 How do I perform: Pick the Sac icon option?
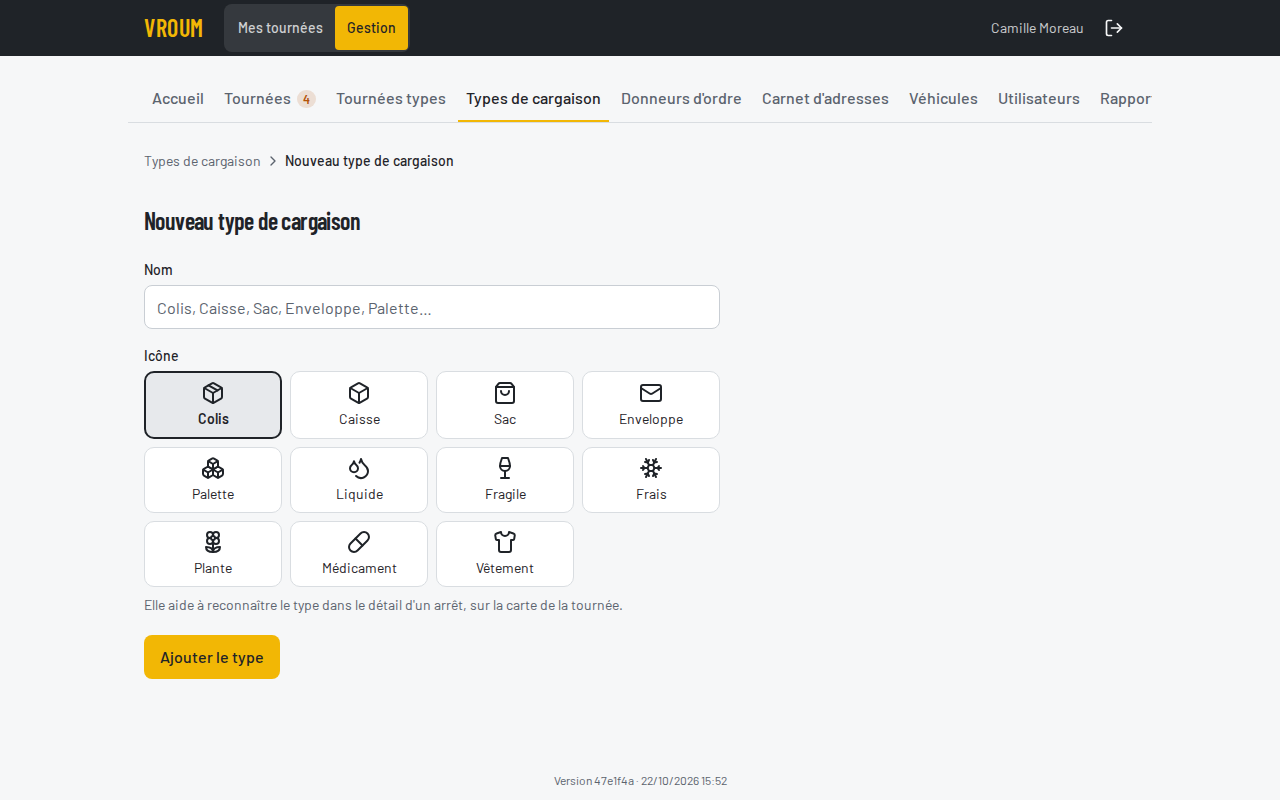click(505, 405)
